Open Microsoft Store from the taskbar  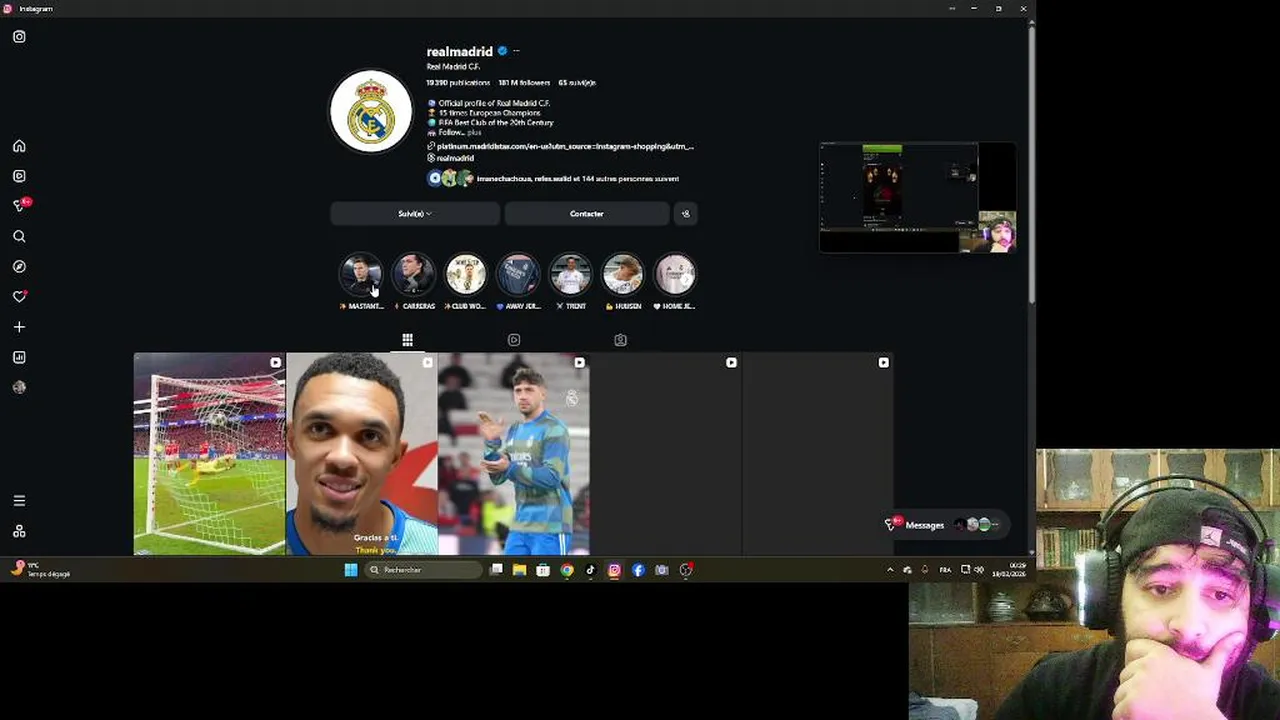pyautogui.click(x=543, y=570)
